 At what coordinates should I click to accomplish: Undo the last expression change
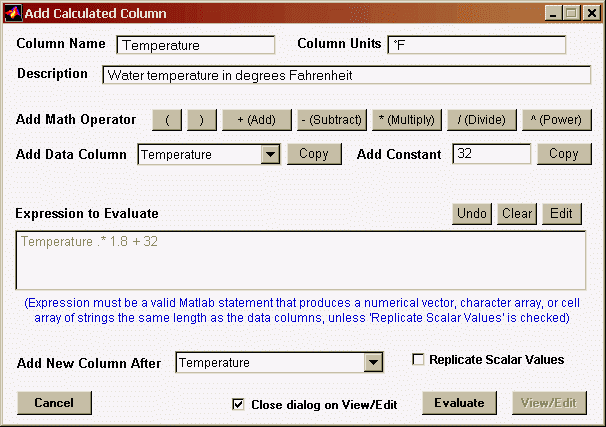[x=471, y=214]
